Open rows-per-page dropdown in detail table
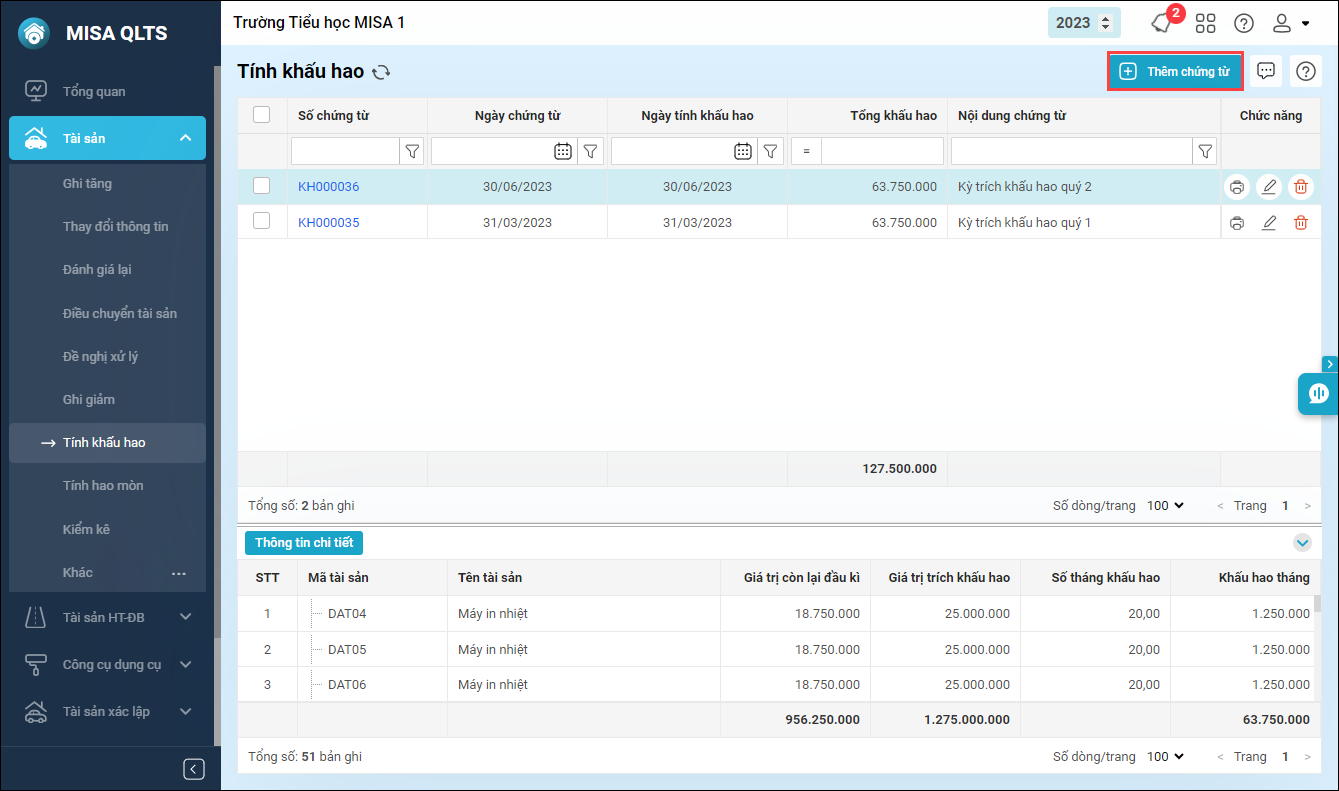1339x791 pixels. pos(1165,757)
